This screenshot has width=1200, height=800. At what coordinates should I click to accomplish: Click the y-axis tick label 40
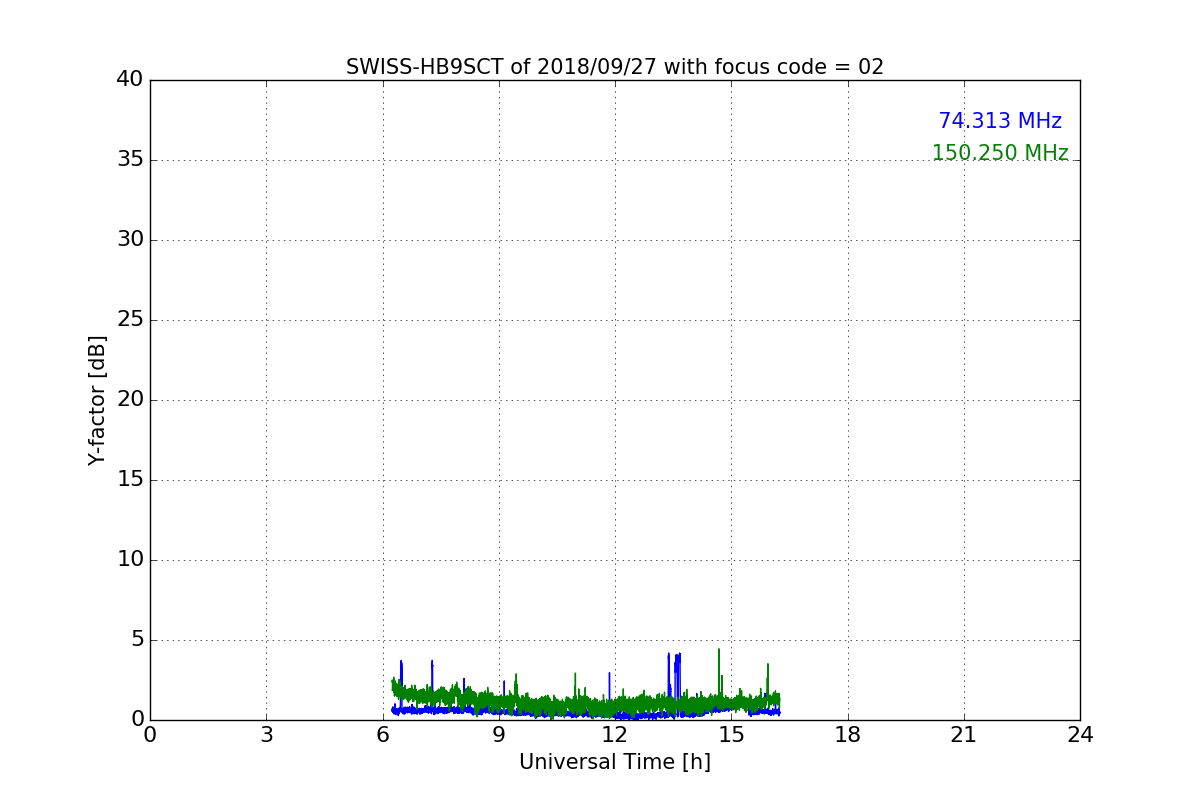click(x=130, y=80)
